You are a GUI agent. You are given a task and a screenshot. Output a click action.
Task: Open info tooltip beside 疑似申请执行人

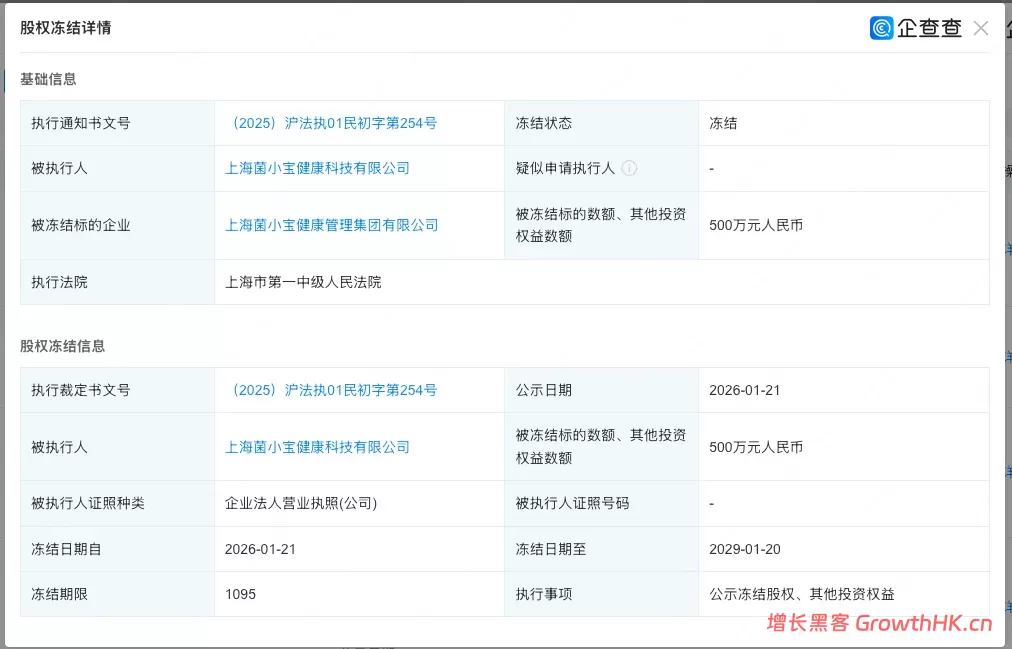(629, 168)
